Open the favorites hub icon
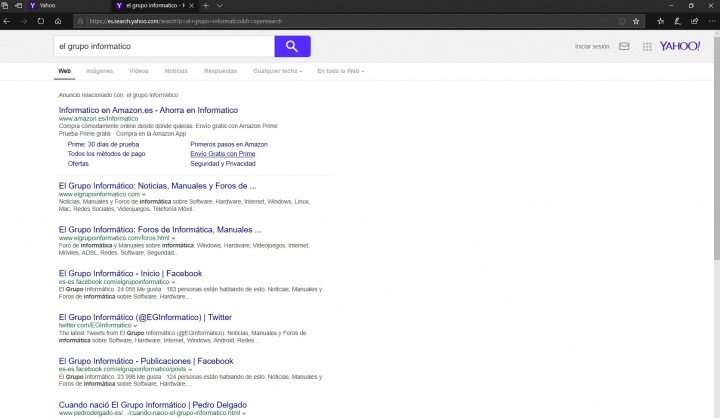 pos(660,21)
